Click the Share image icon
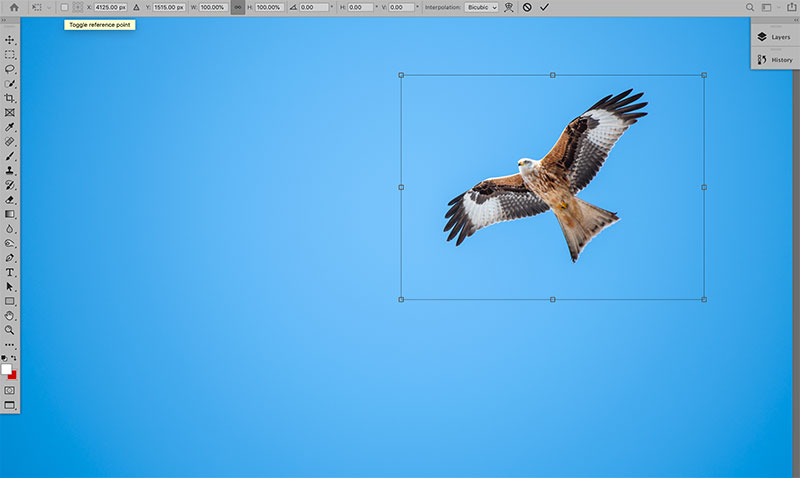The image size is (800, 478). click(x=791, y=7)
